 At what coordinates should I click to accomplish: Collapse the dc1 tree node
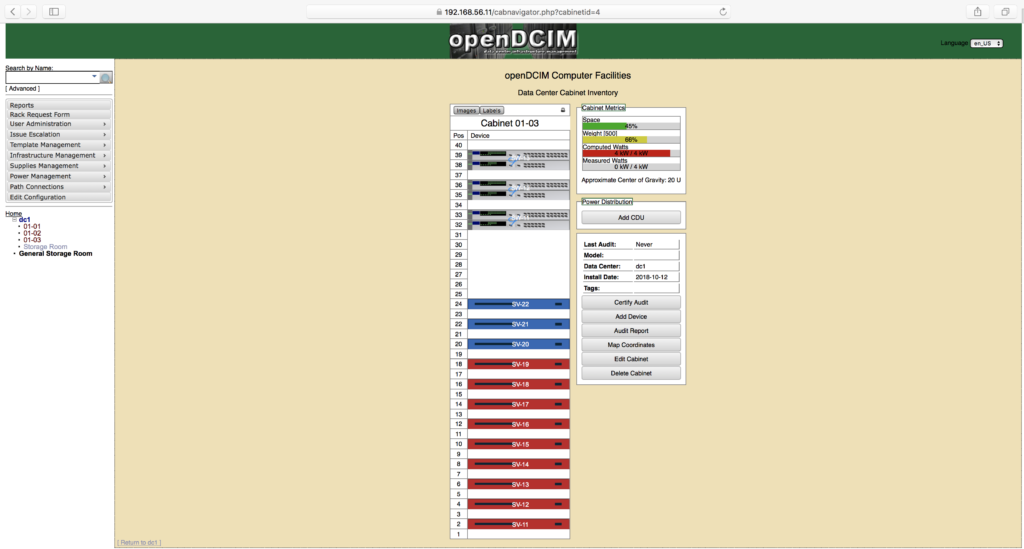pyautogui.click(x=14, y=220)
